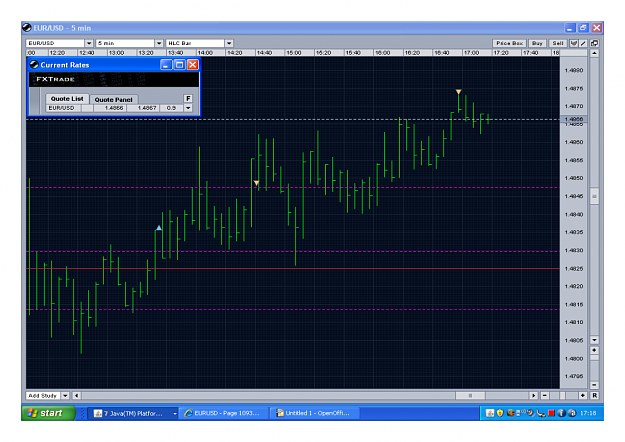This screenshot has height=442, width=625.
Task: Zoom out horizontal time axis with minus
Action: click(544, 395)
